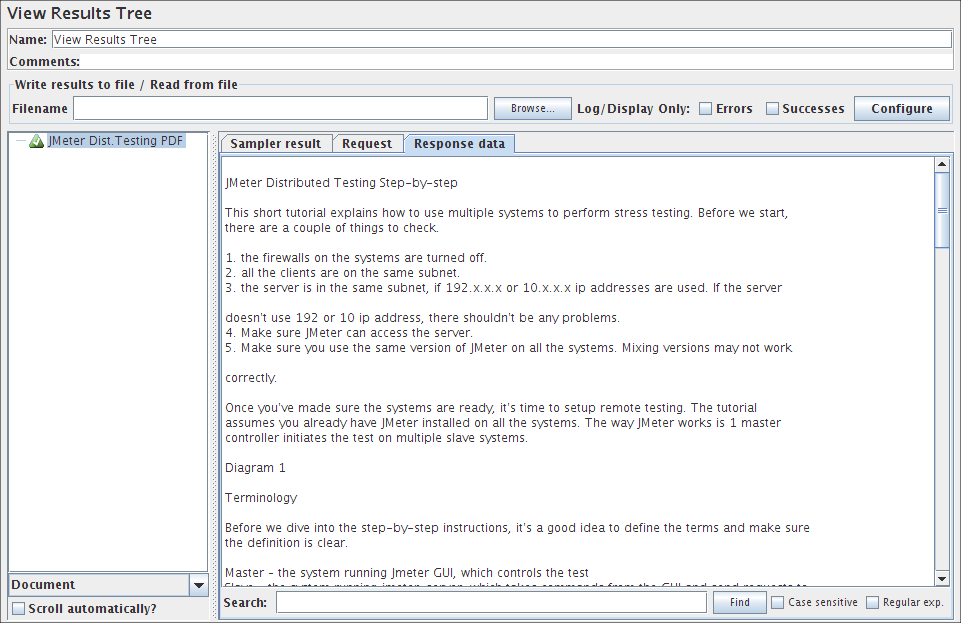The image size is (961, 623).
Task: Tick the Case sensitive search option
Action: click(x=777, y=603)
